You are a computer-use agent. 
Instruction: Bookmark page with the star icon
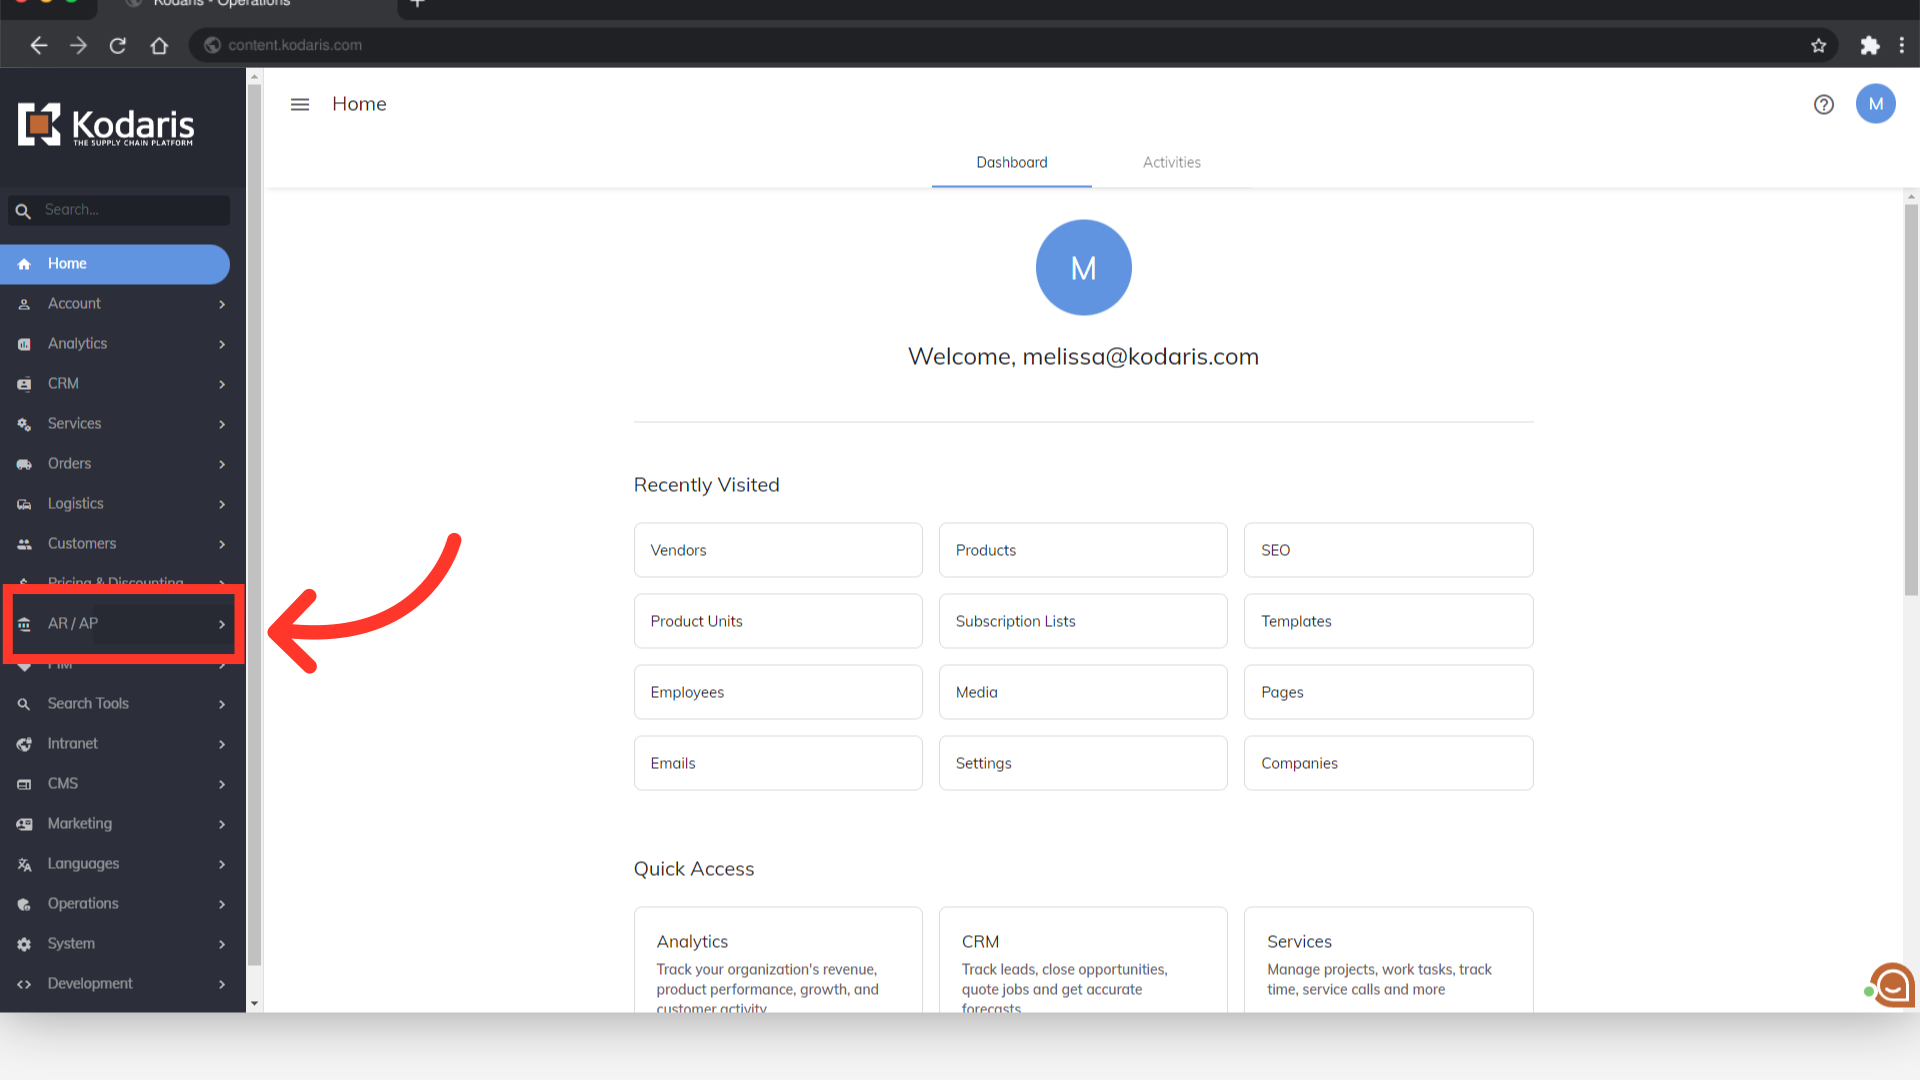[1818, 45]
